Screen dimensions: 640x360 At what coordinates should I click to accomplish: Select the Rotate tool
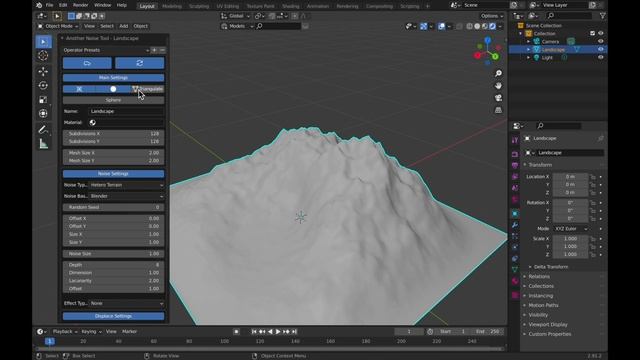pos(43,86)
